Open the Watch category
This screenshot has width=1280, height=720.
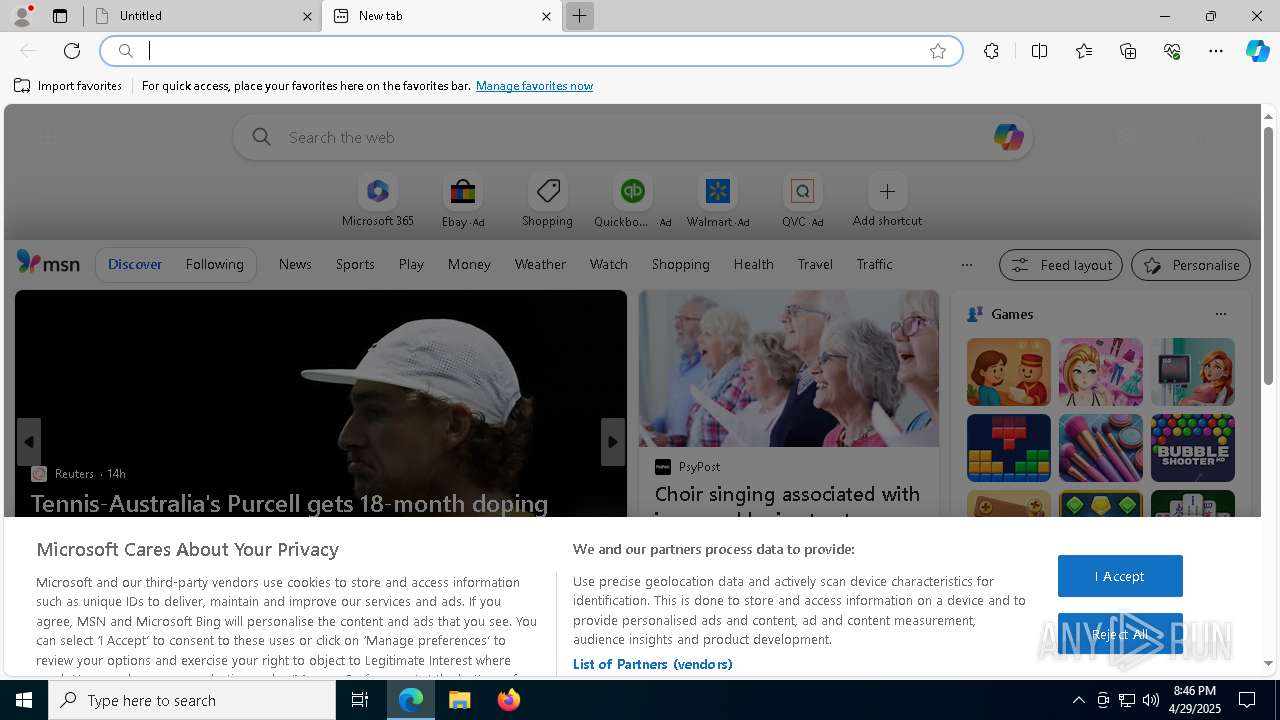[608, 264]
